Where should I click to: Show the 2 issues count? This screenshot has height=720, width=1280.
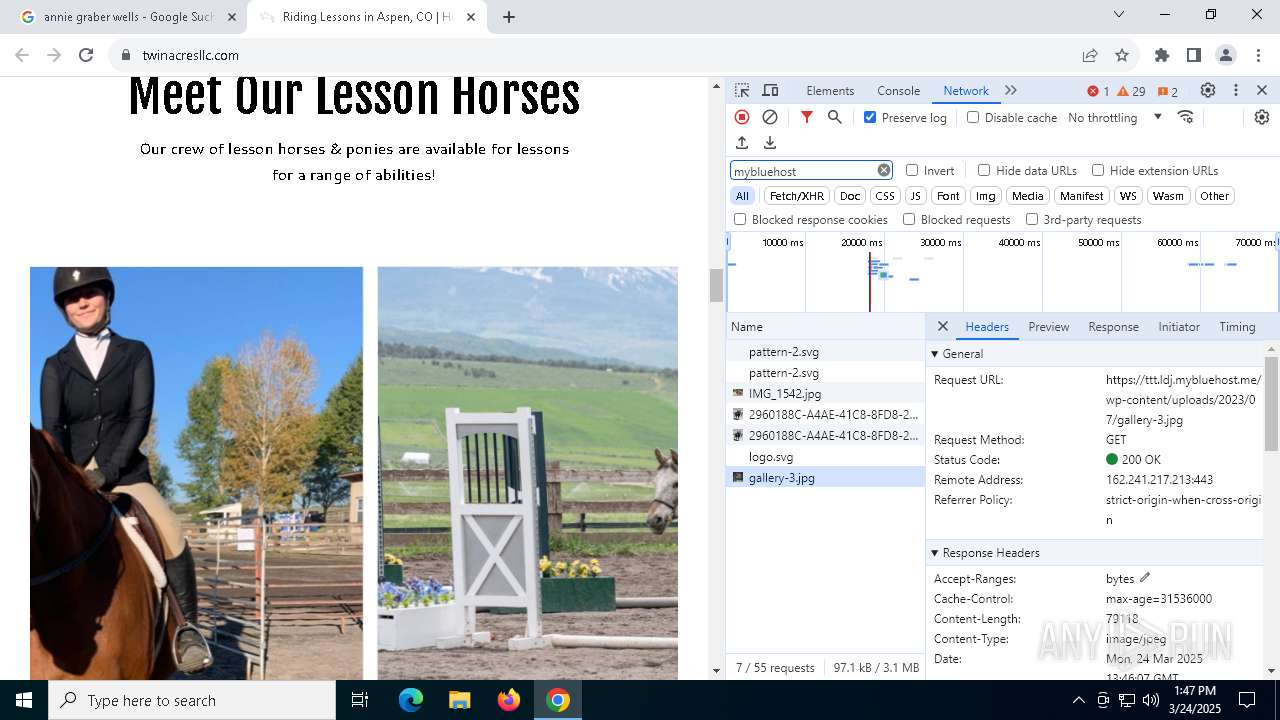point(1167,91)
